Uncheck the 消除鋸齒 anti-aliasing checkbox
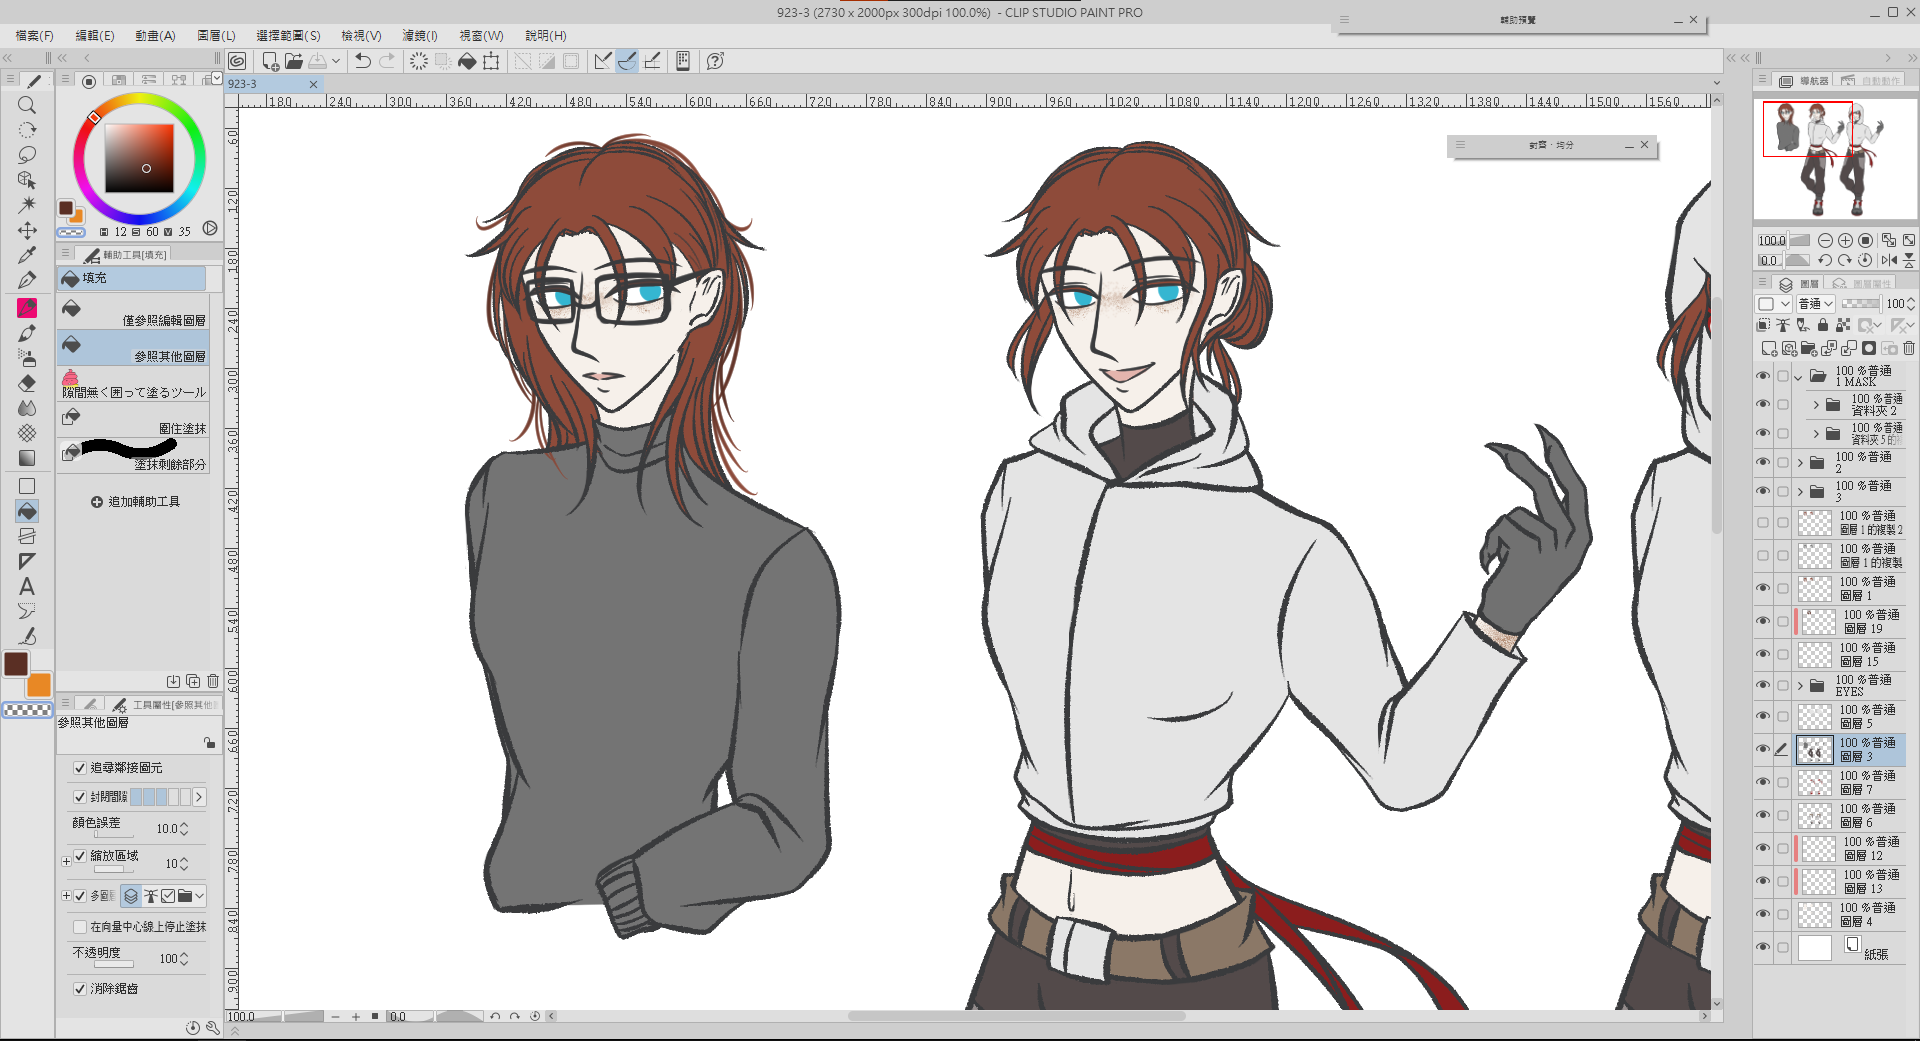This screenshot has width=1920, height=1041. (80, 988)
